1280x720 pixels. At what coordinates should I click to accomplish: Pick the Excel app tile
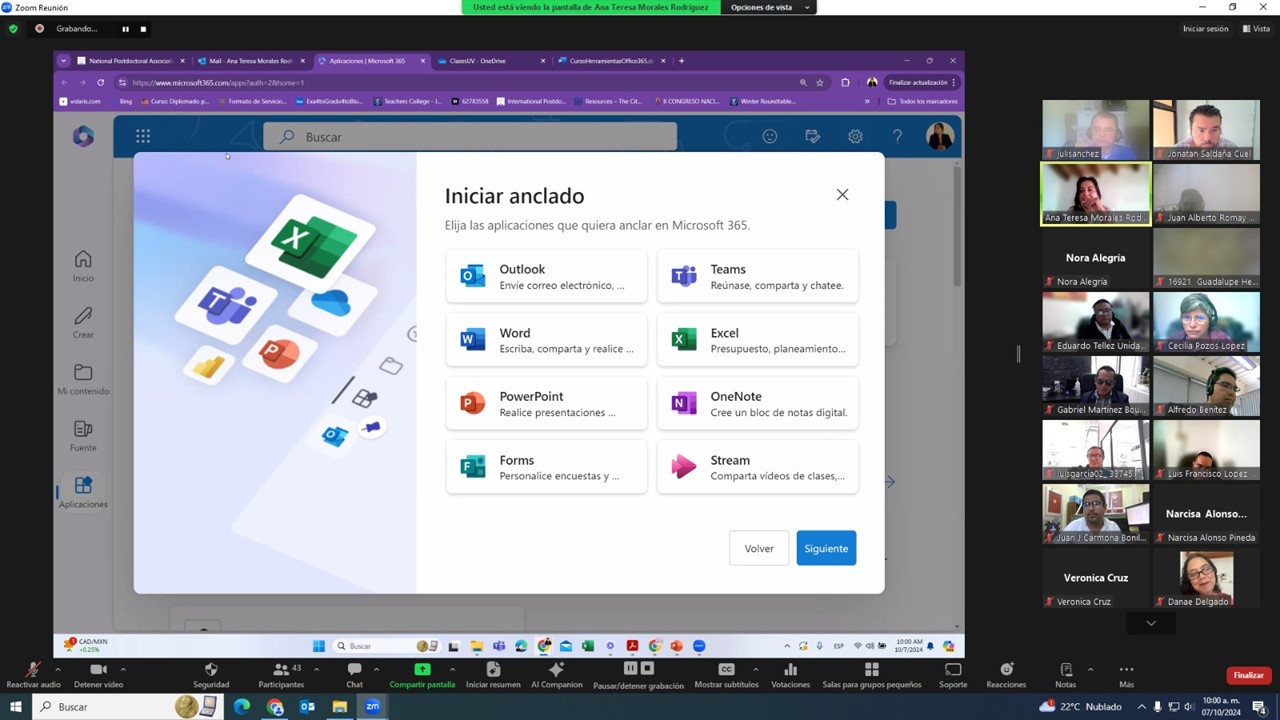[757, 340]
